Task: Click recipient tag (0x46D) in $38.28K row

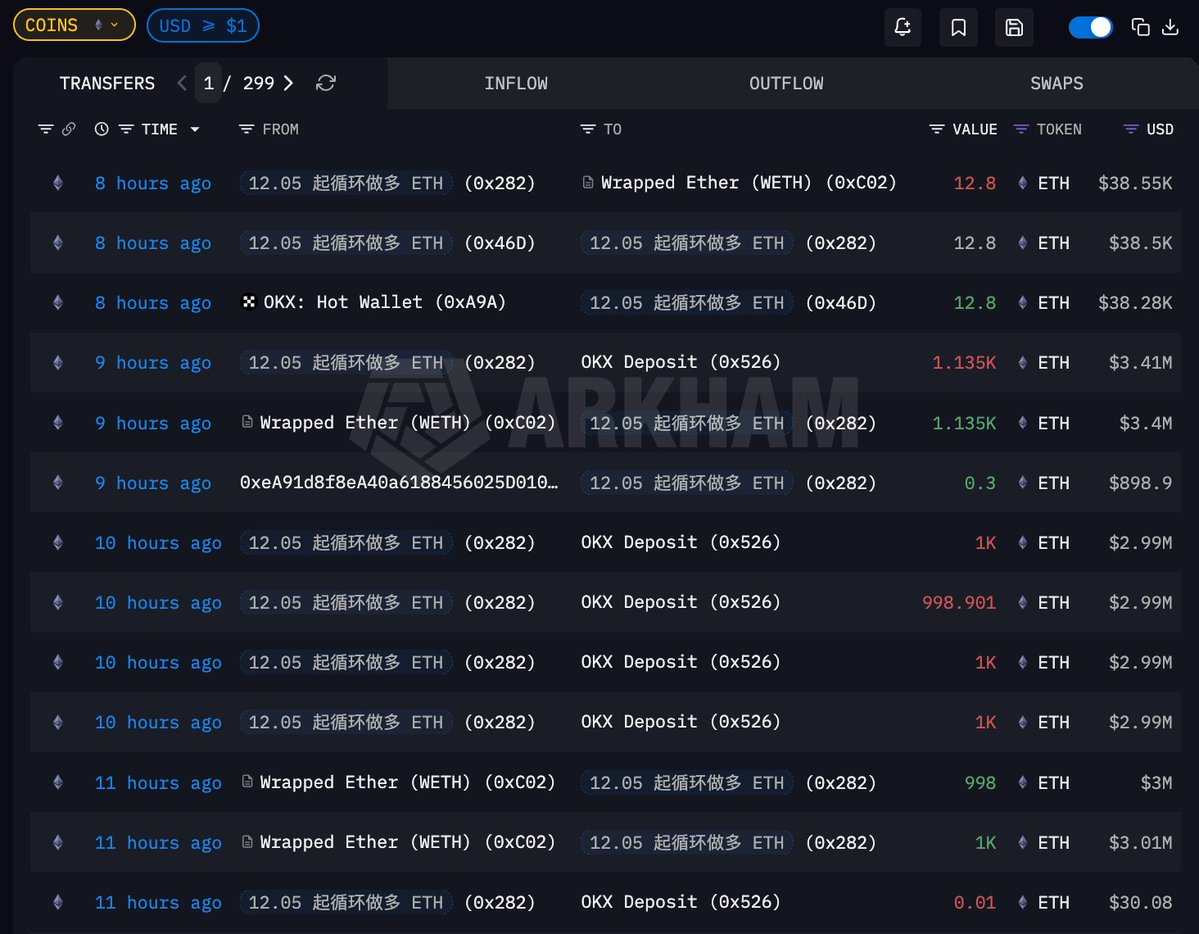Action: tap(841, 303)
